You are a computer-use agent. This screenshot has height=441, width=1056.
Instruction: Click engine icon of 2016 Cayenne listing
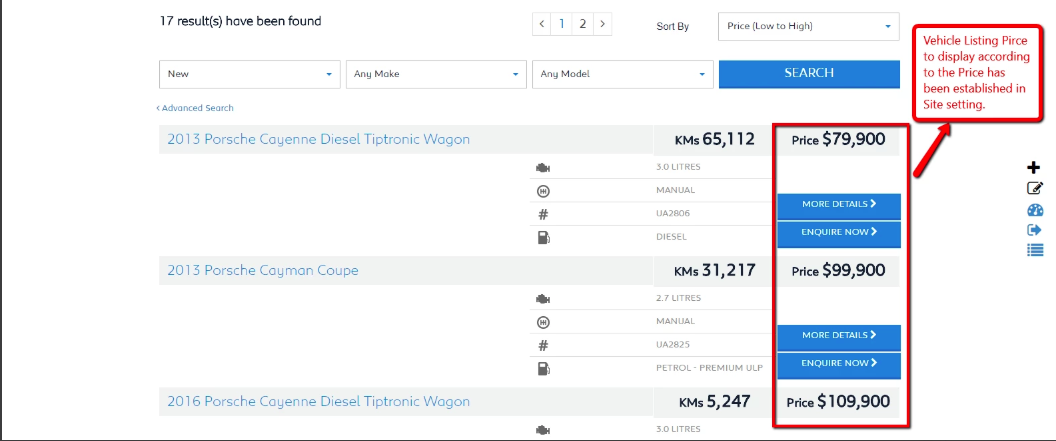coord(543,430)
